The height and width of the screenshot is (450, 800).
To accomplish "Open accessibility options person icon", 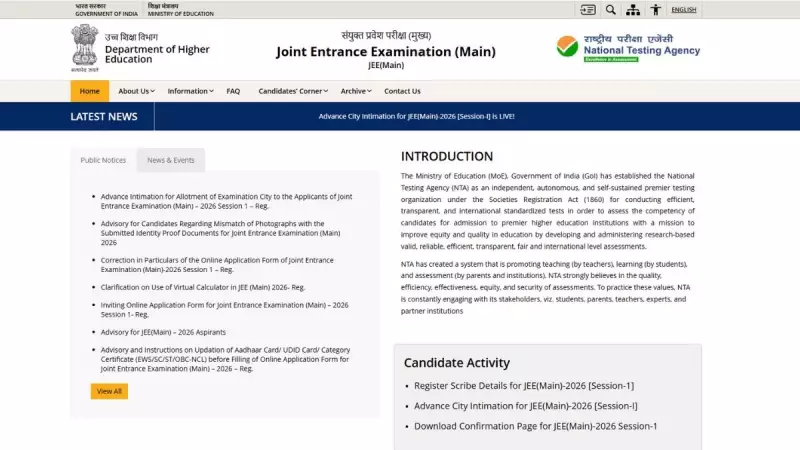I will coord(656,10).
